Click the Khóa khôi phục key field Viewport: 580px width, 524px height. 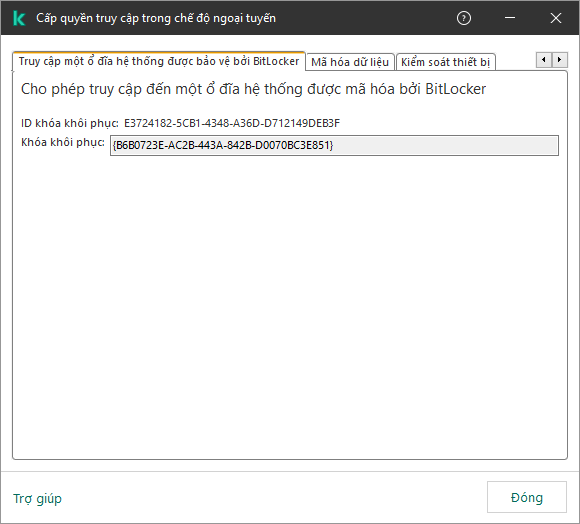(334, 145)
